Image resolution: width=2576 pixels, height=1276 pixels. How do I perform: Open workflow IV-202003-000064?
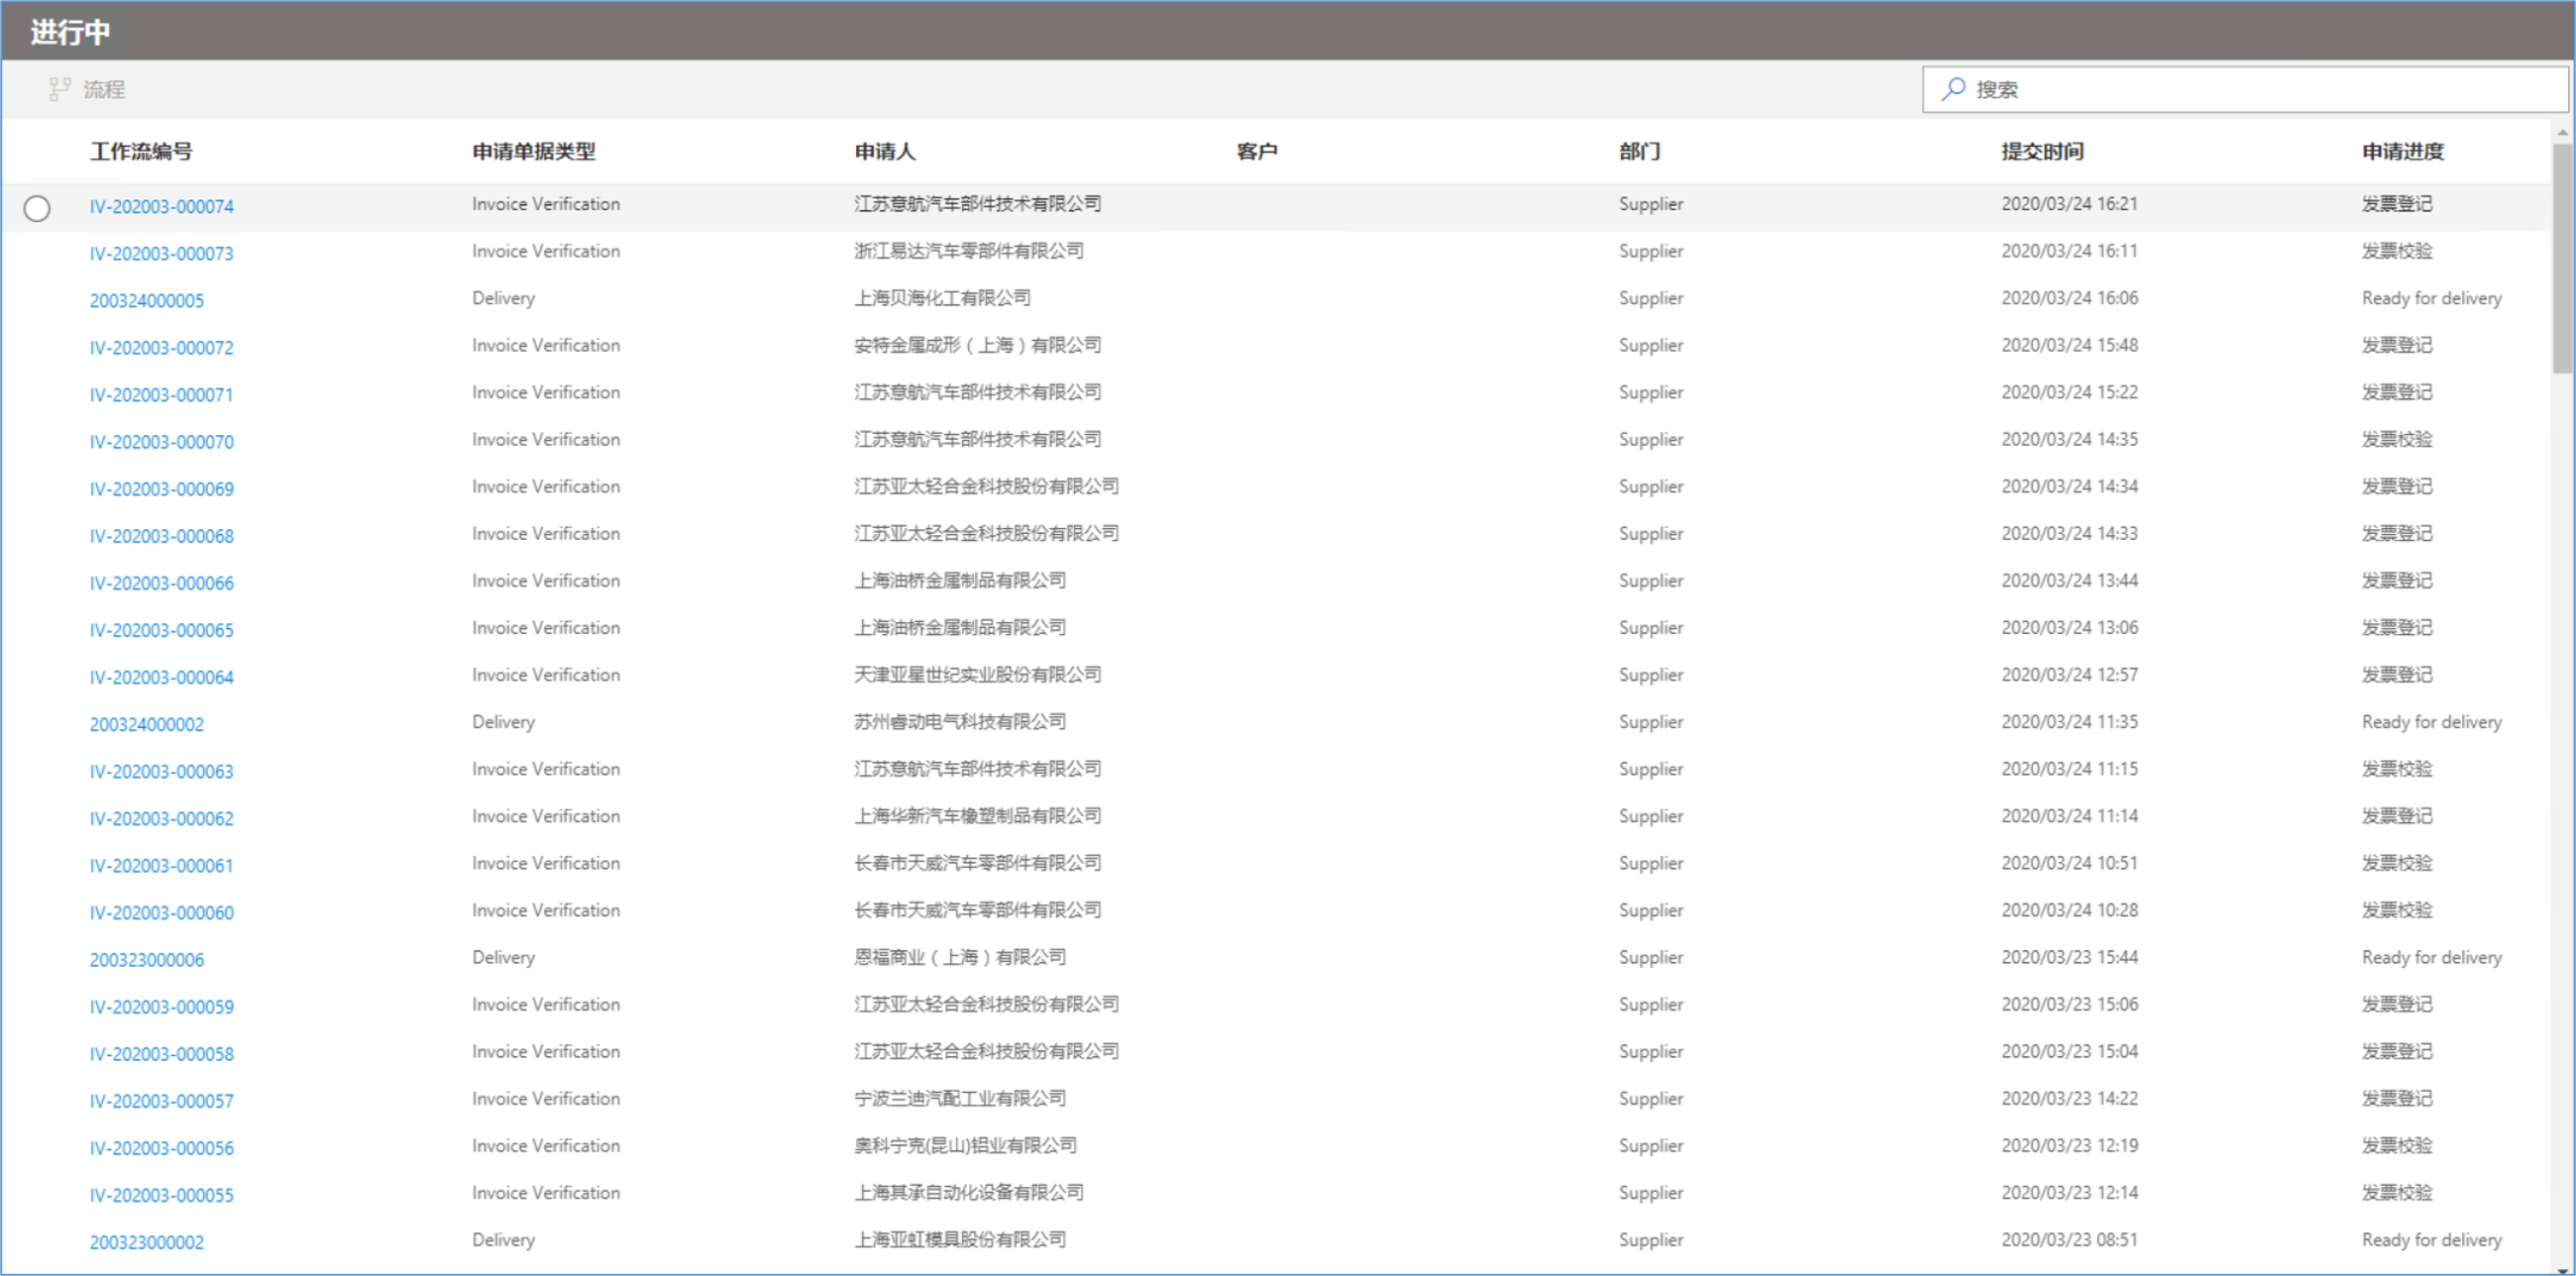tap(162, 676)
